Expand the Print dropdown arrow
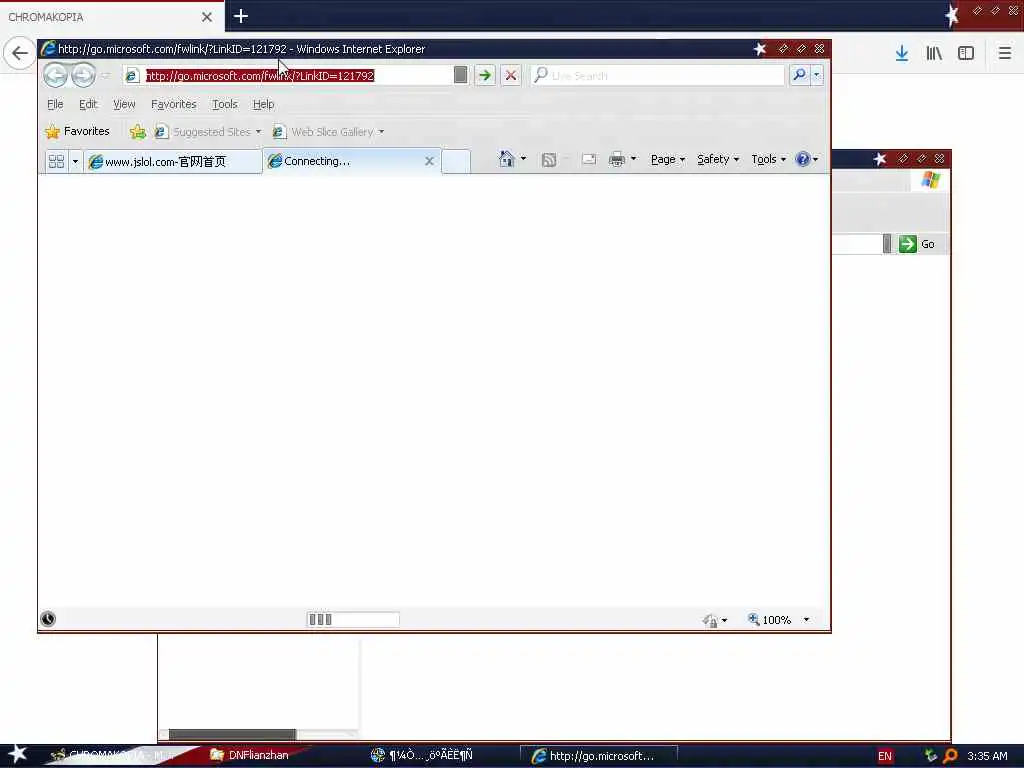1024x768 pixels. tap(633, 159)
